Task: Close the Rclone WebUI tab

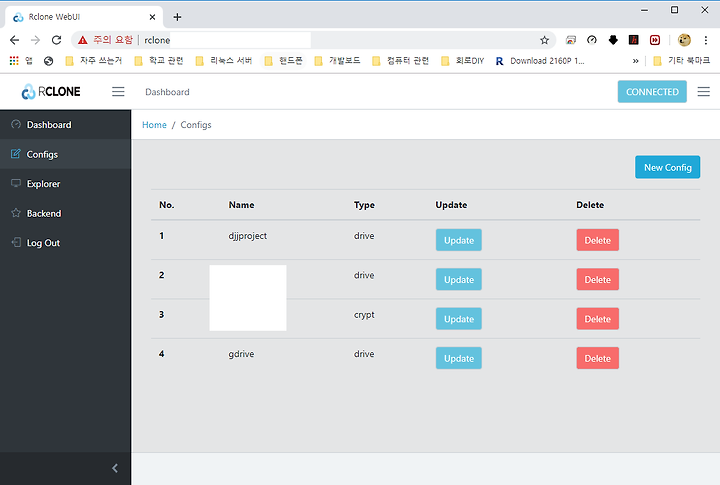Action: (x=152, y=17)
